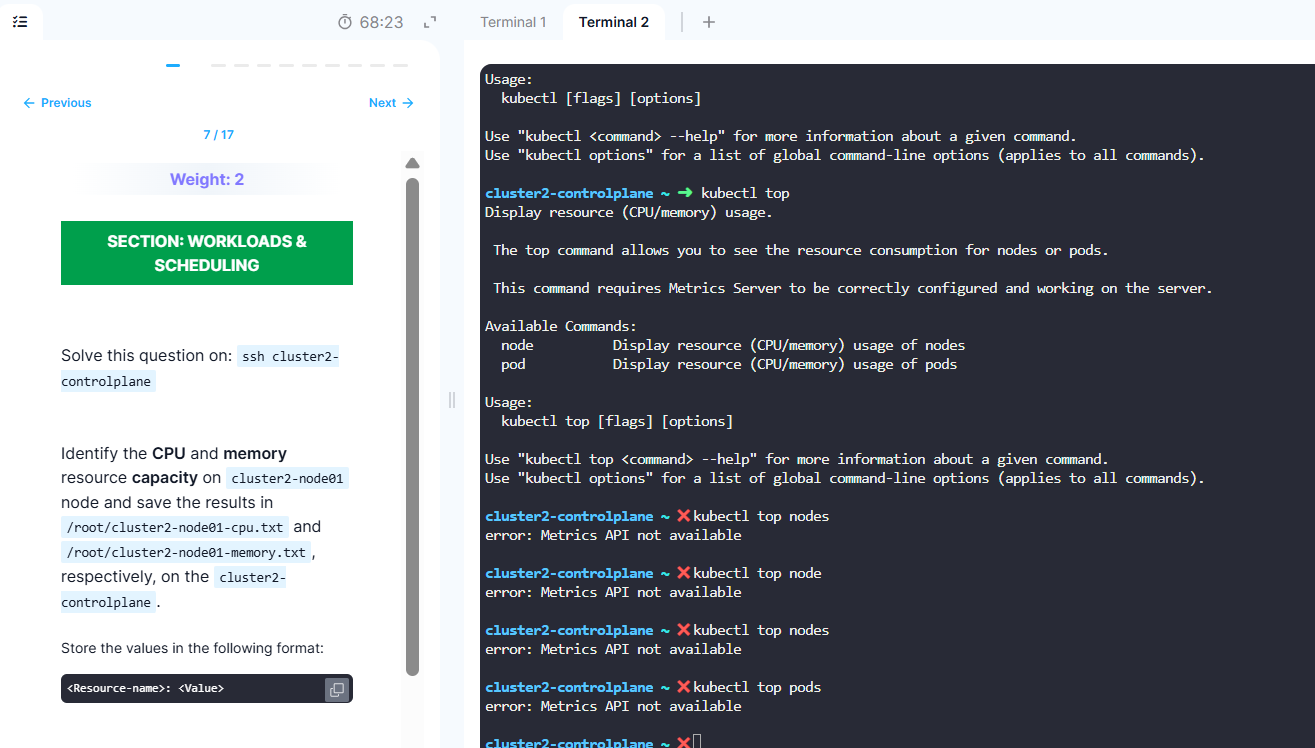Viewport: 1315px width, 748px height.
Task: Select the Terminal 2 tab
Action: click(613, 21)
